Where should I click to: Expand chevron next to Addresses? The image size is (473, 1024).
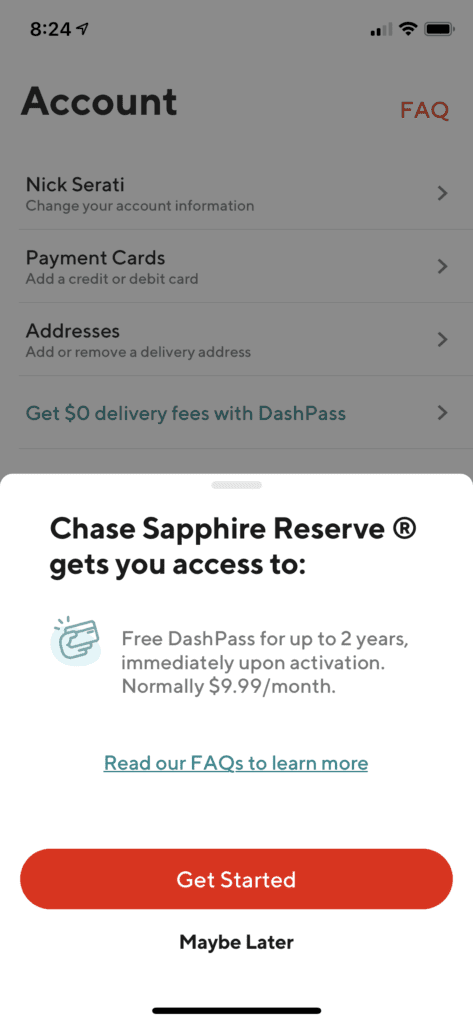tap(442, 340)
